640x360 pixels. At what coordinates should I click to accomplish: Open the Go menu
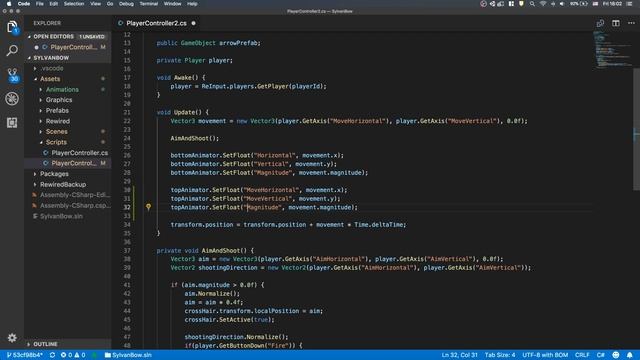click(x=110, y=4)
